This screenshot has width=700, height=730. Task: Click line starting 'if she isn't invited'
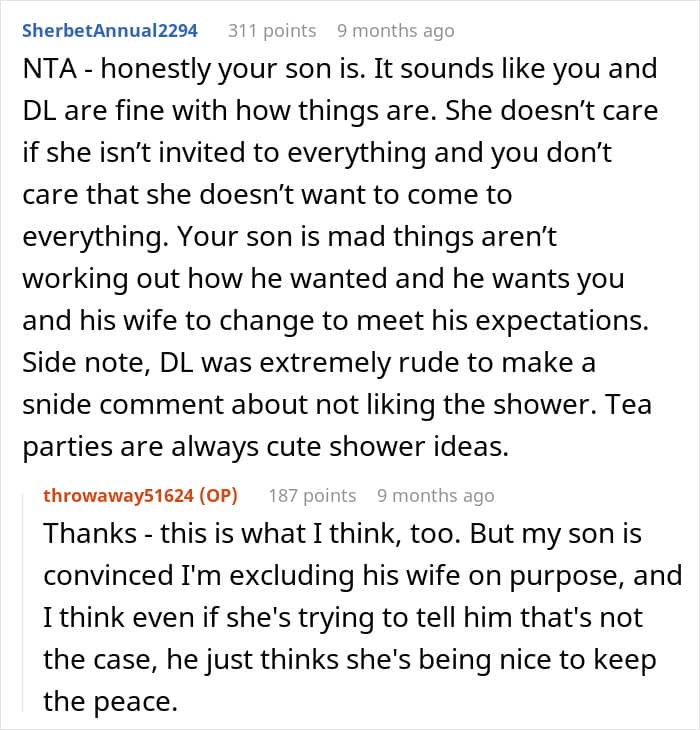tap(317, 153)
